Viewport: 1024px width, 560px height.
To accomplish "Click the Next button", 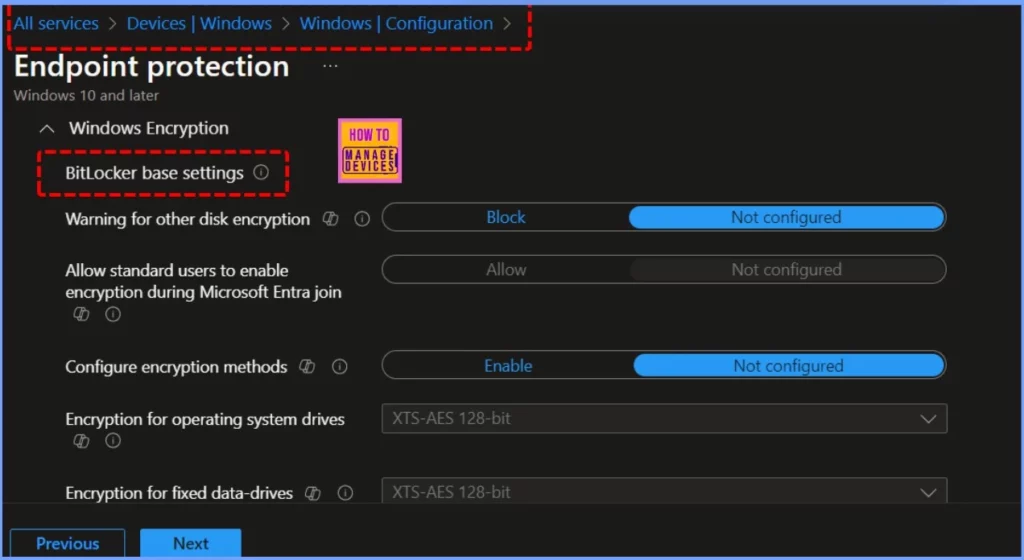I will [x=191, y=543].
